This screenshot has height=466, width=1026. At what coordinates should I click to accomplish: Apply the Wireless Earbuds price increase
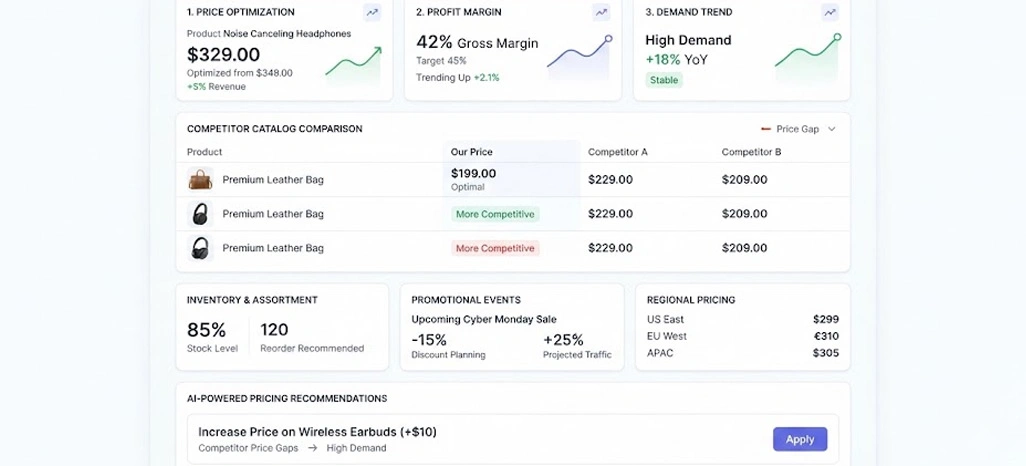click(800, 439)
